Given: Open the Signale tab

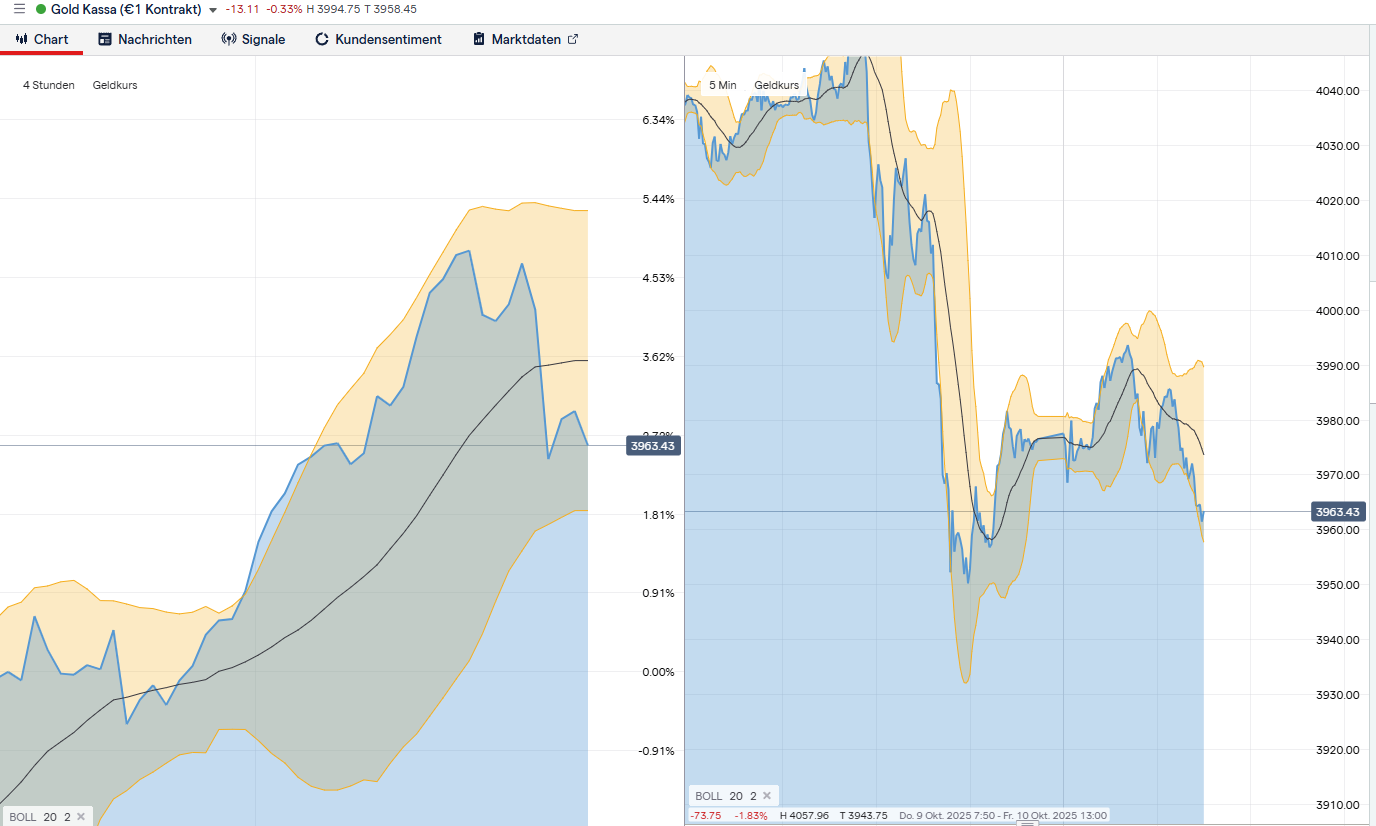Looking at the screenshot, I should tap(253, 39).
